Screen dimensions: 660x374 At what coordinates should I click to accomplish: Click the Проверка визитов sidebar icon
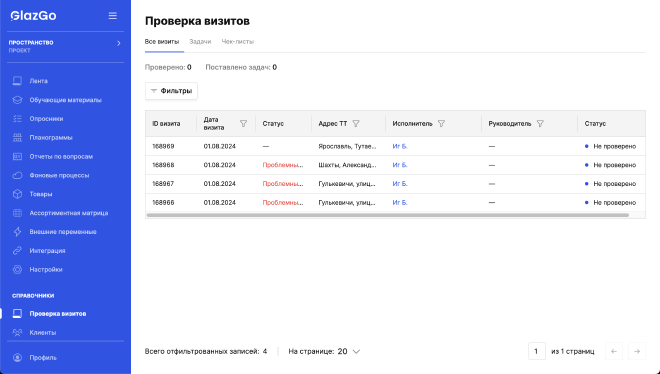tap(17, 313)
